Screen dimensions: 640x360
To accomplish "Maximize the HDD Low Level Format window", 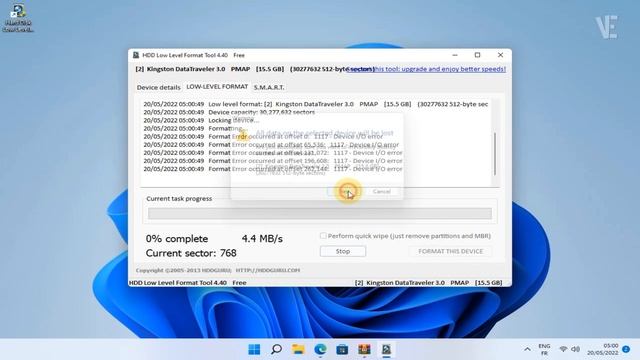I will [478, 55].
